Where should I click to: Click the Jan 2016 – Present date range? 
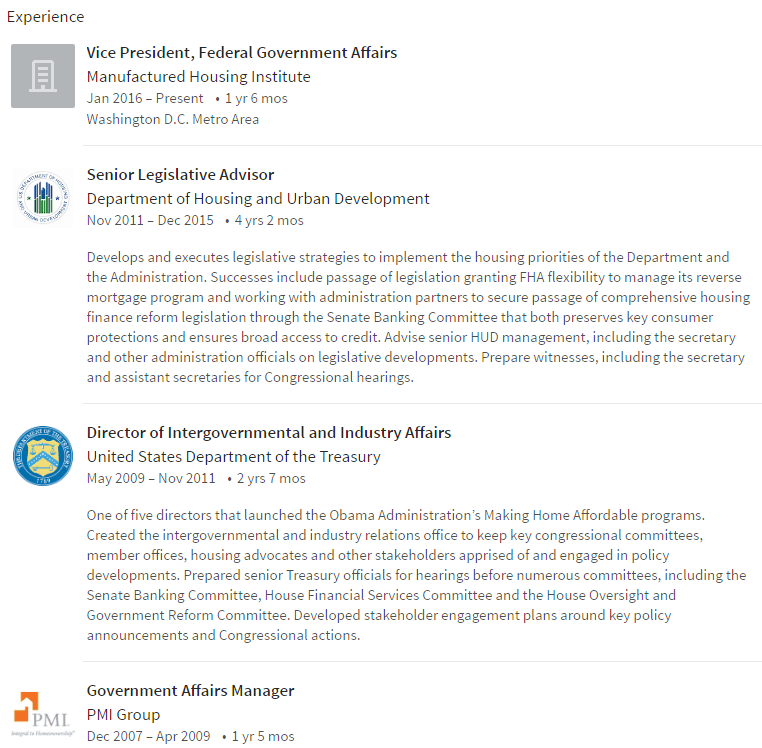[x=145, y=98]
